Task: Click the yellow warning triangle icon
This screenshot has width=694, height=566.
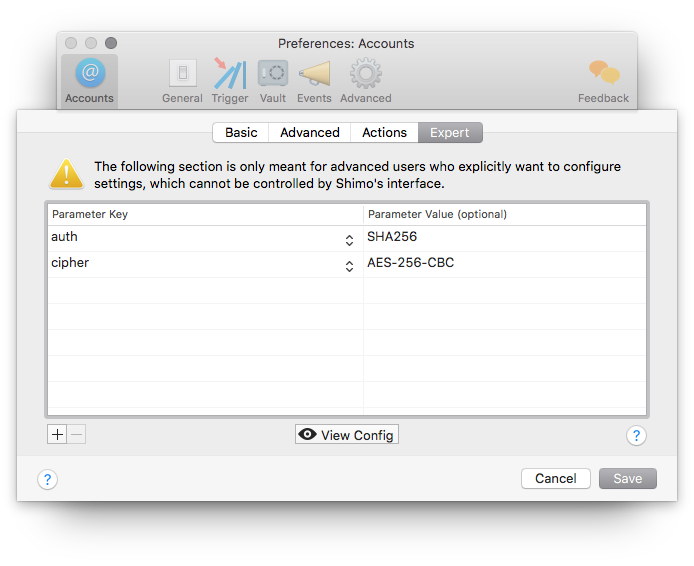Action: (x=66, y=174)
